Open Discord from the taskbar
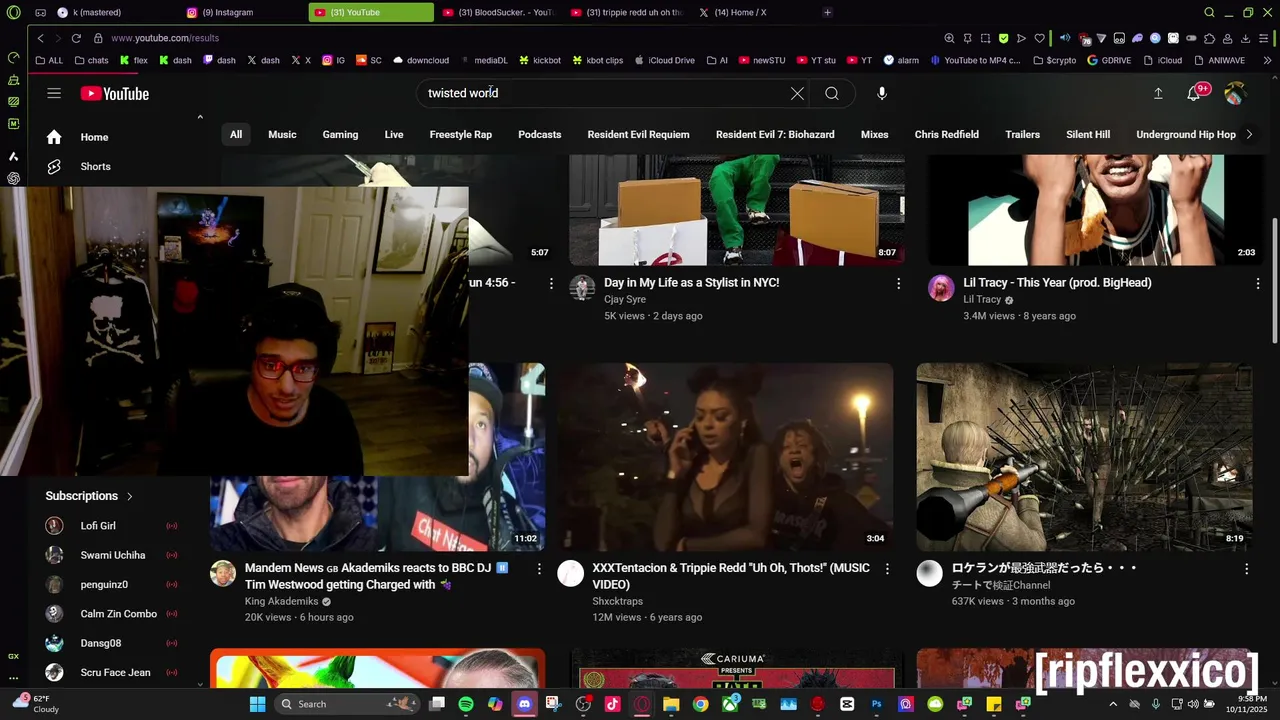Viewport: 1280px width, 720px height. [524, 704]
